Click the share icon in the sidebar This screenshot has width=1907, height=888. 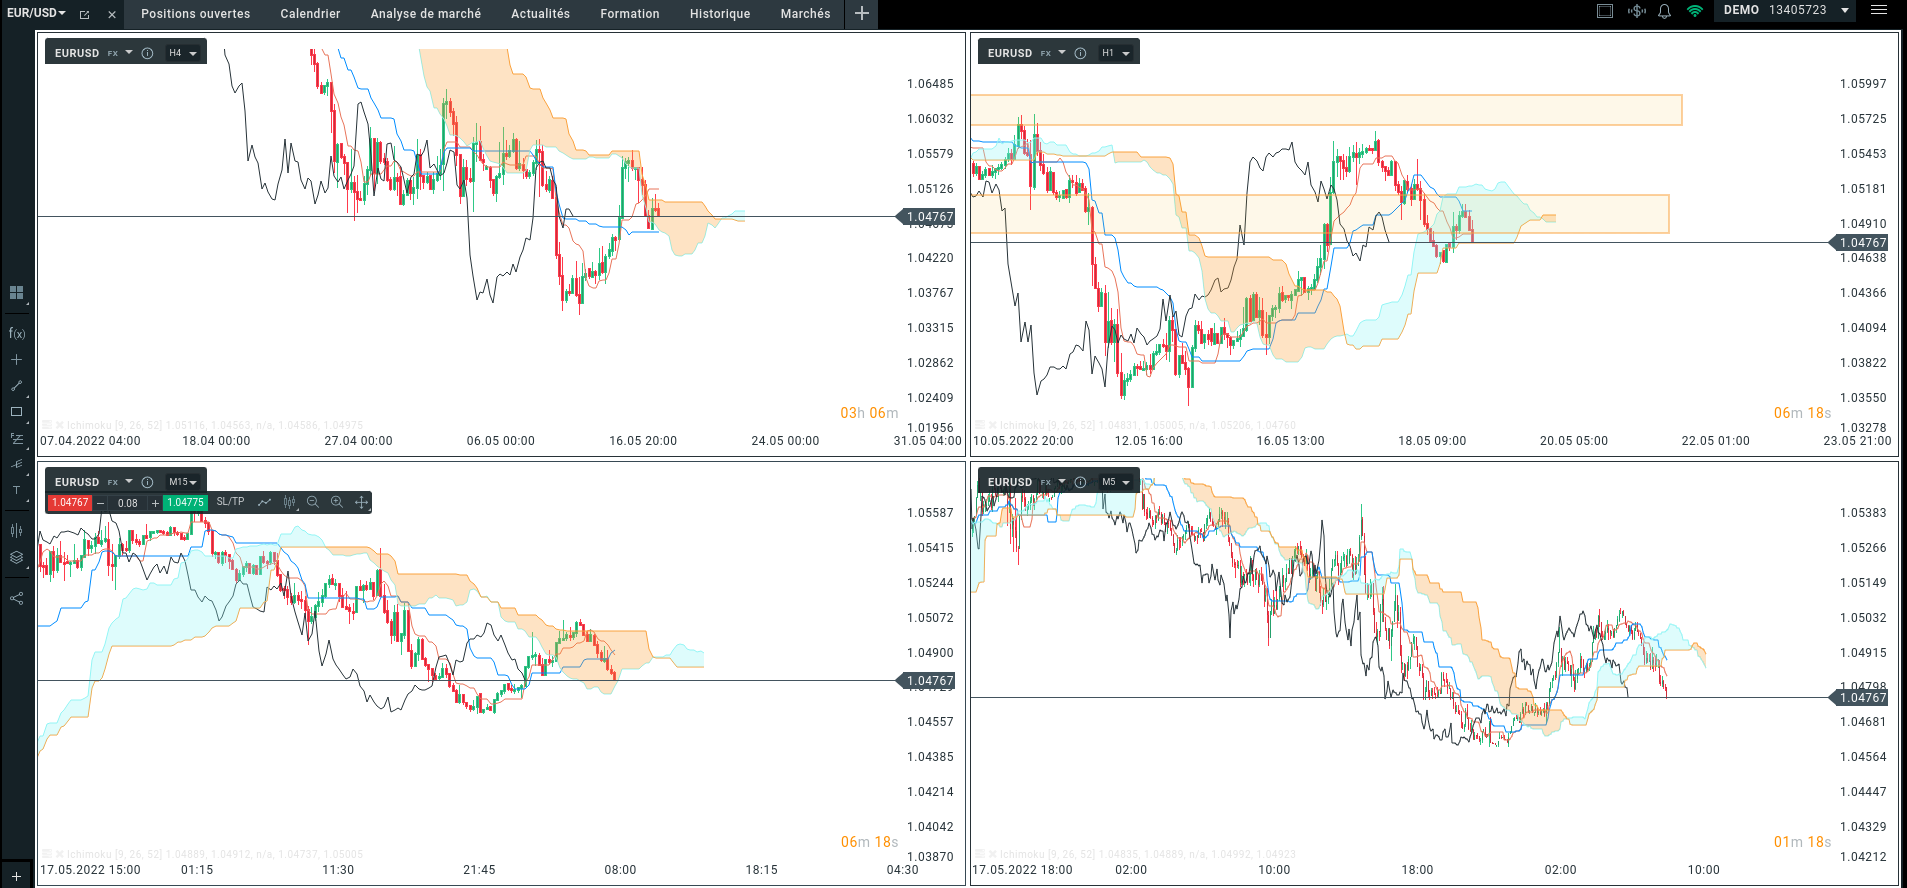[16, 598]
